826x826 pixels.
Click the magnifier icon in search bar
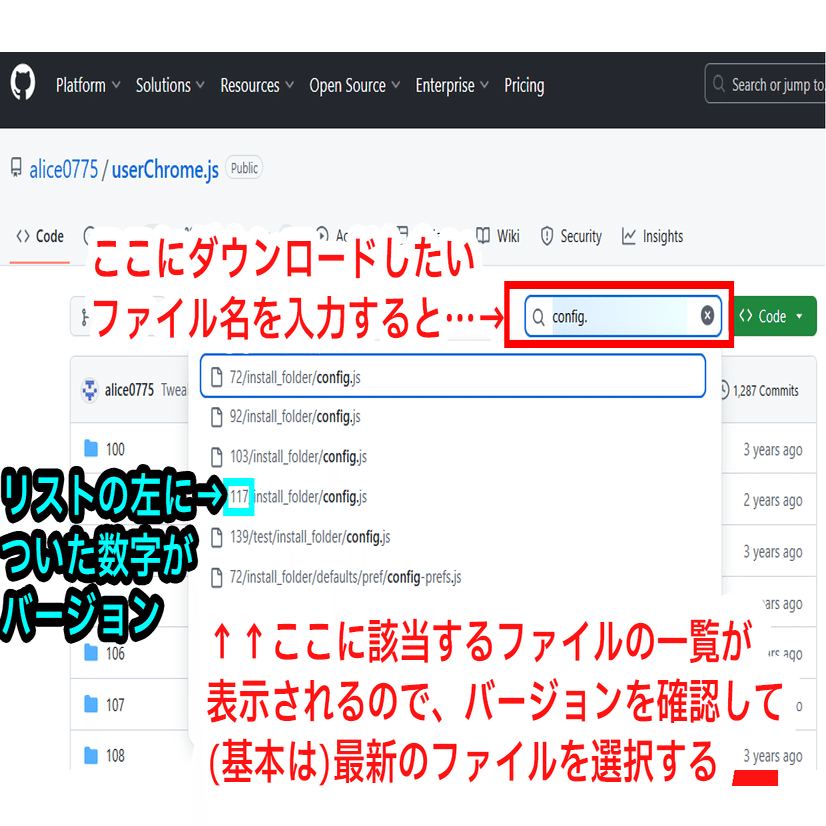pyautogui.click(x=540, y=315)
